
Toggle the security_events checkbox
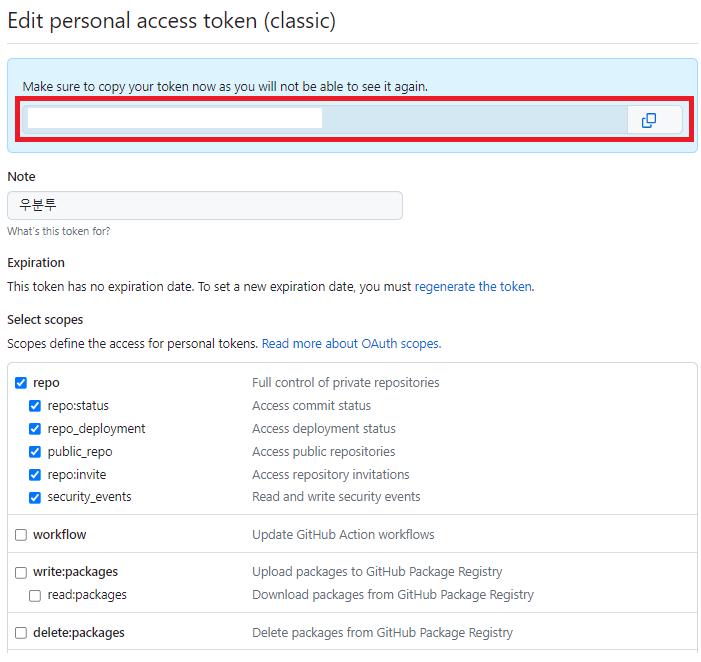pyautogui.click(x=35, y=498)
